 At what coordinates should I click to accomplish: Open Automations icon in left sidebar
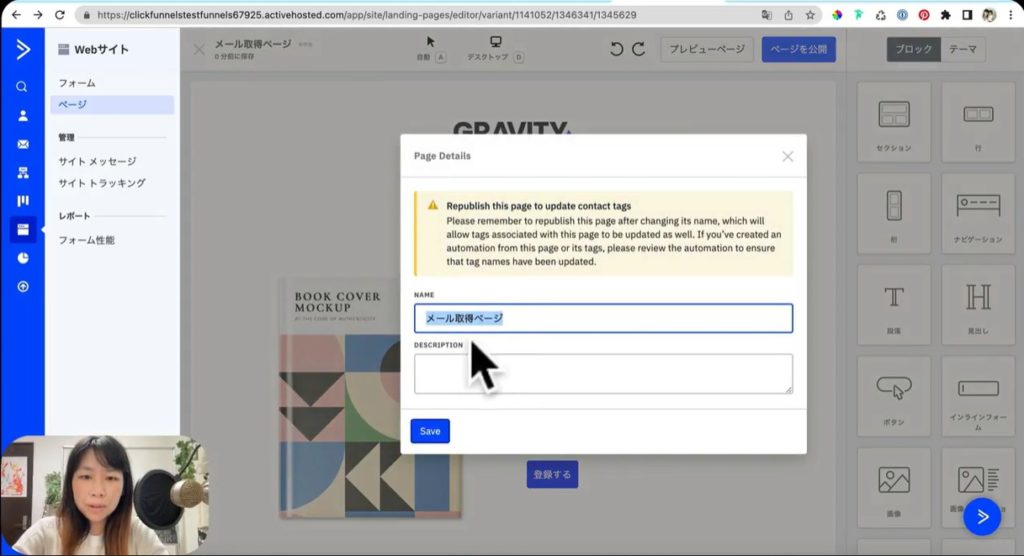click(x=22, y=173)
